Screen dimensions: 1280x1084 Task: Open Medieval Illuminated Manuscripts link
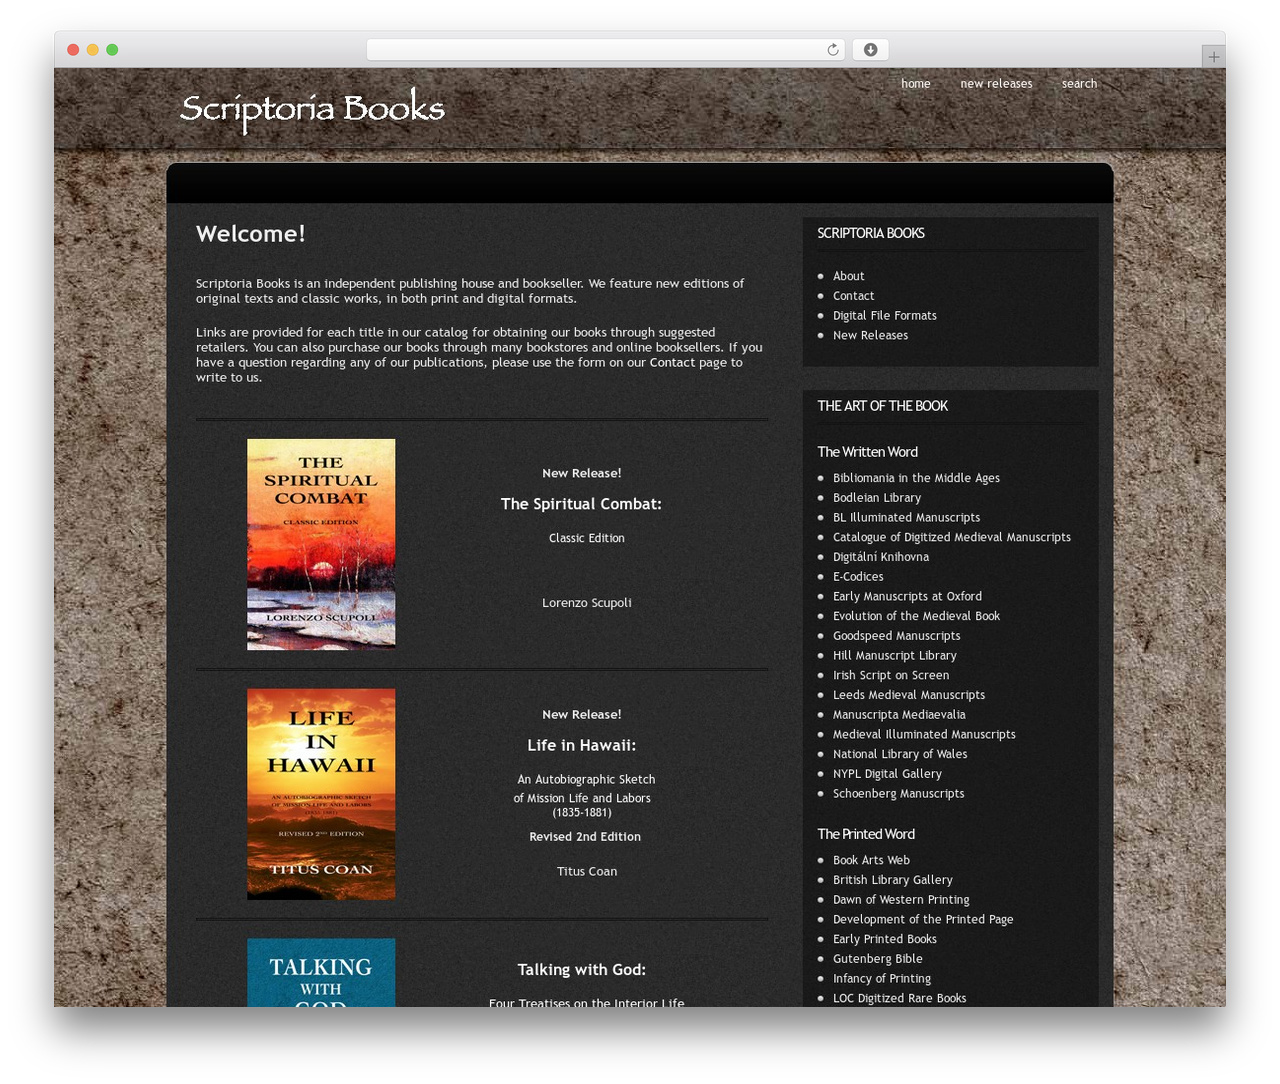(x=924, y=735)
